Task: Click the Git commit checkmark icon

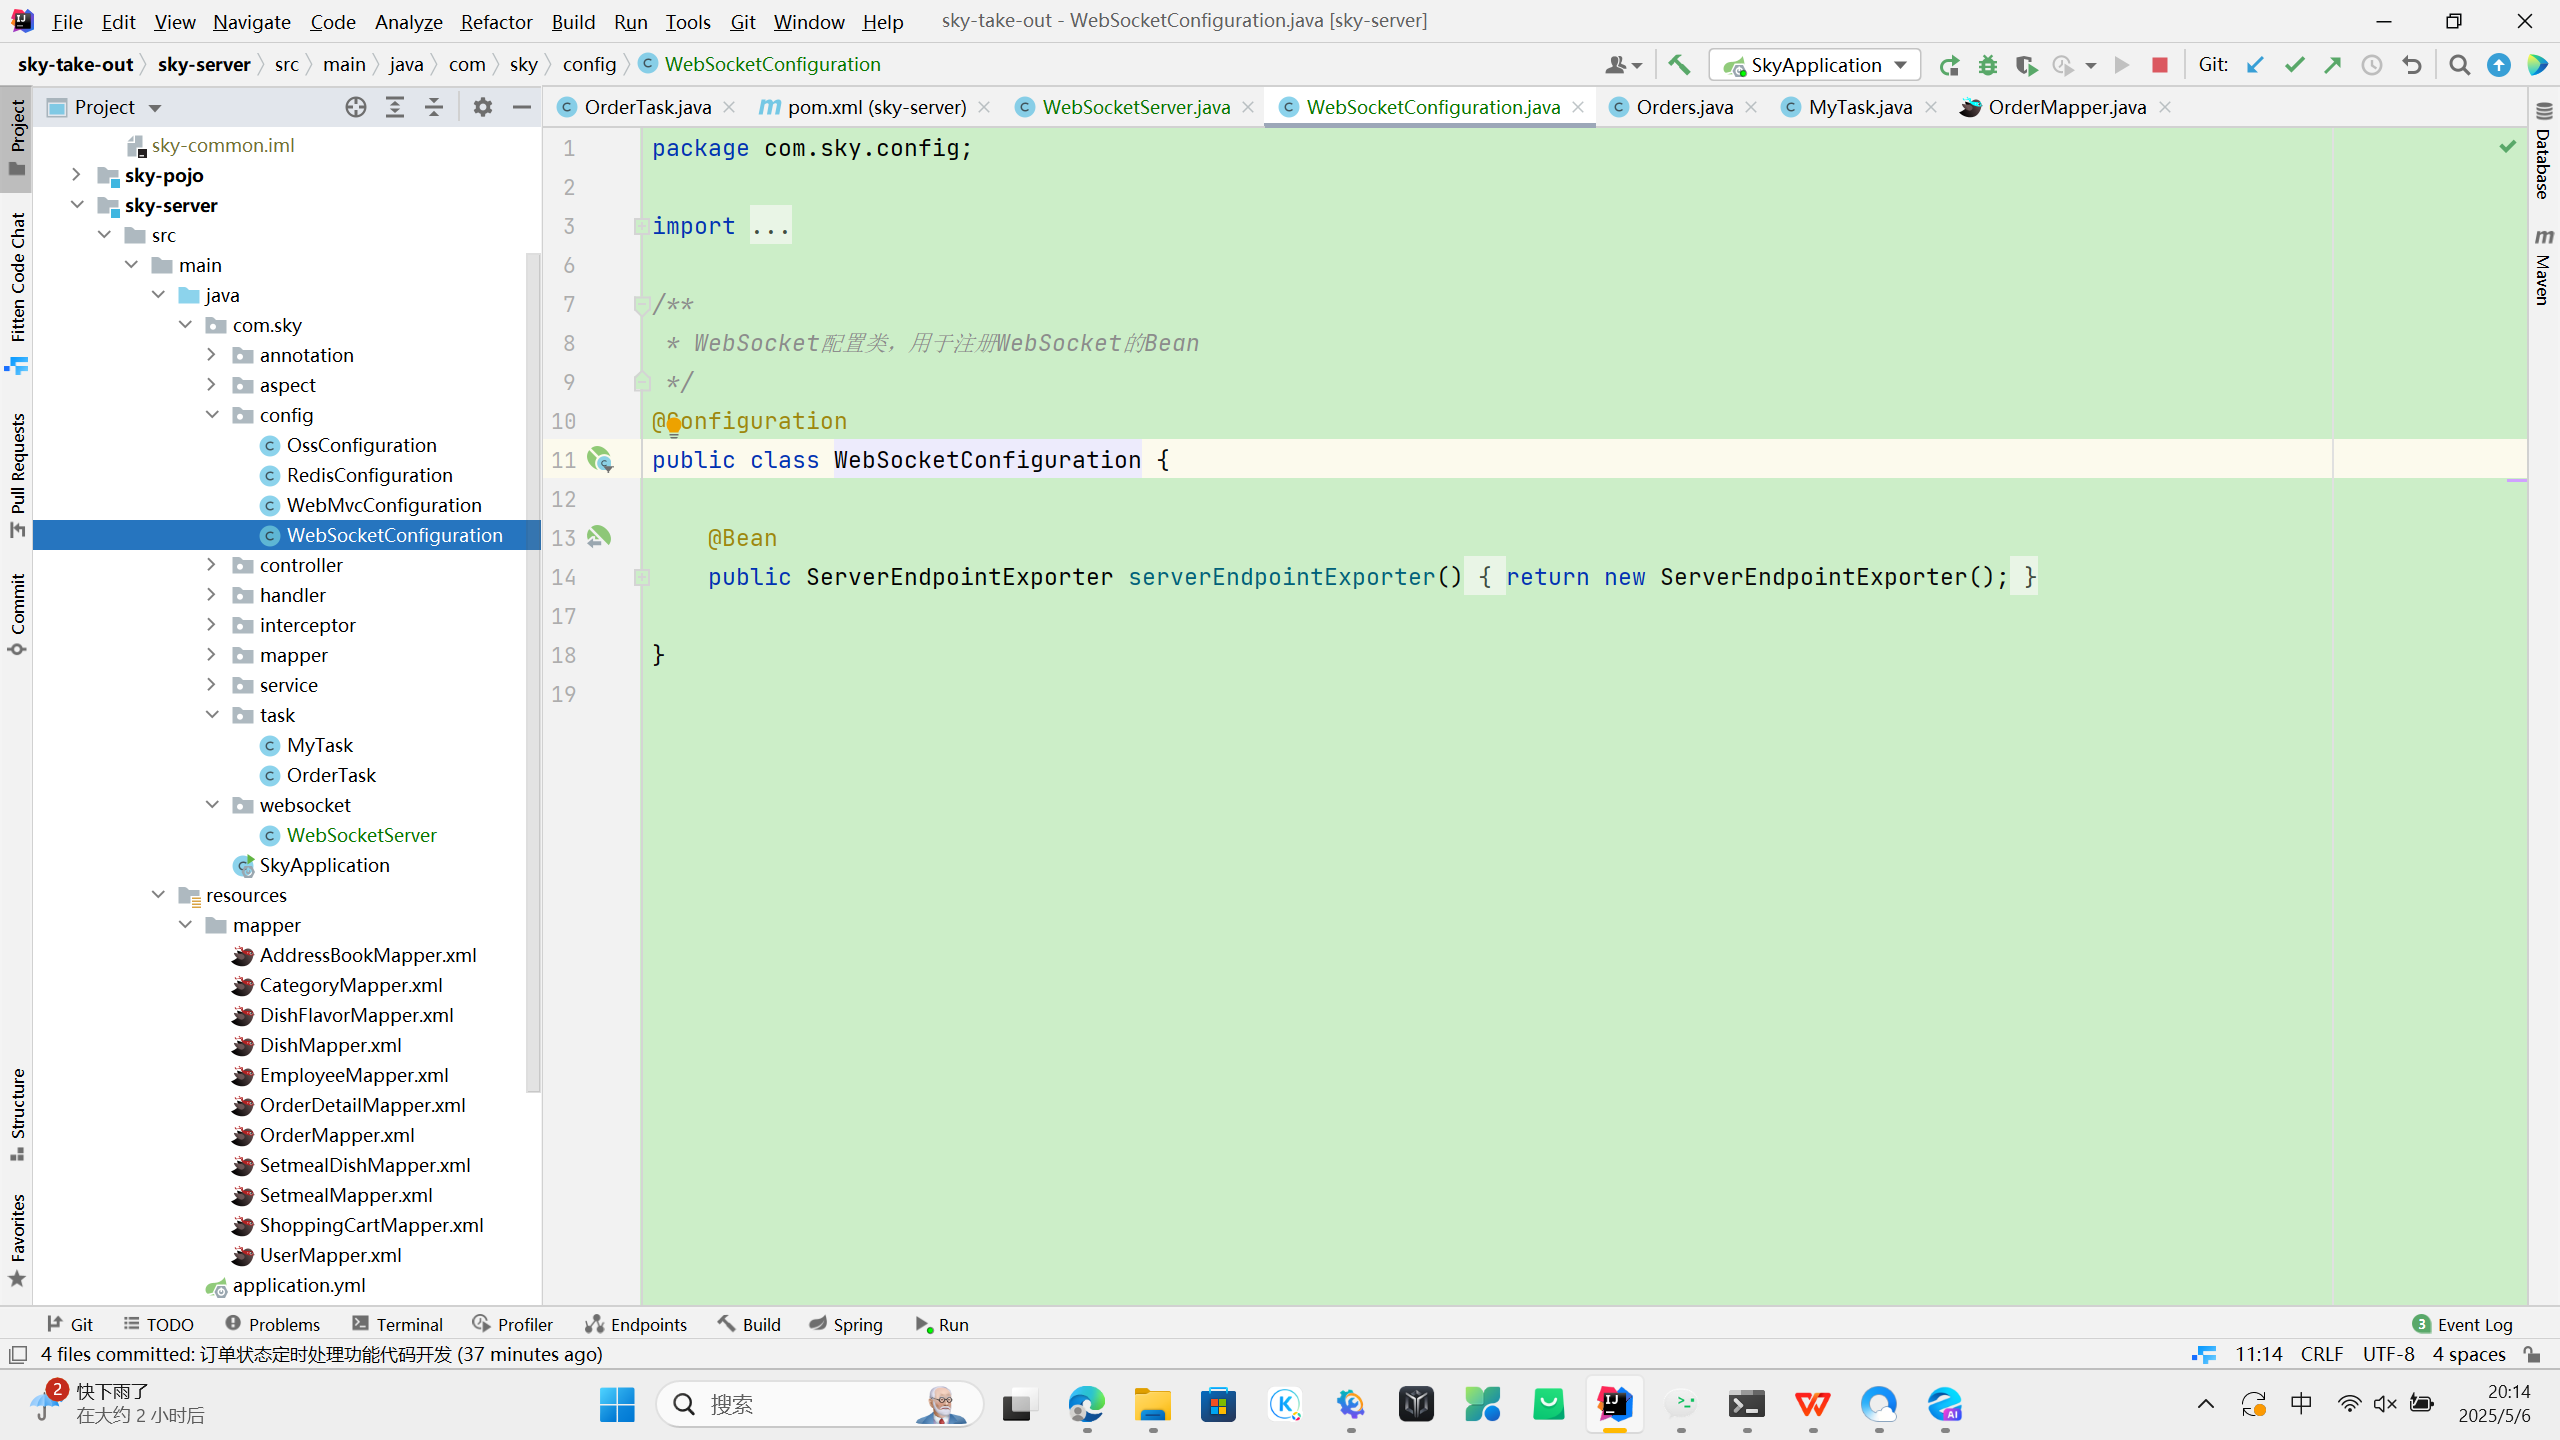Action: click(2294, 65)
